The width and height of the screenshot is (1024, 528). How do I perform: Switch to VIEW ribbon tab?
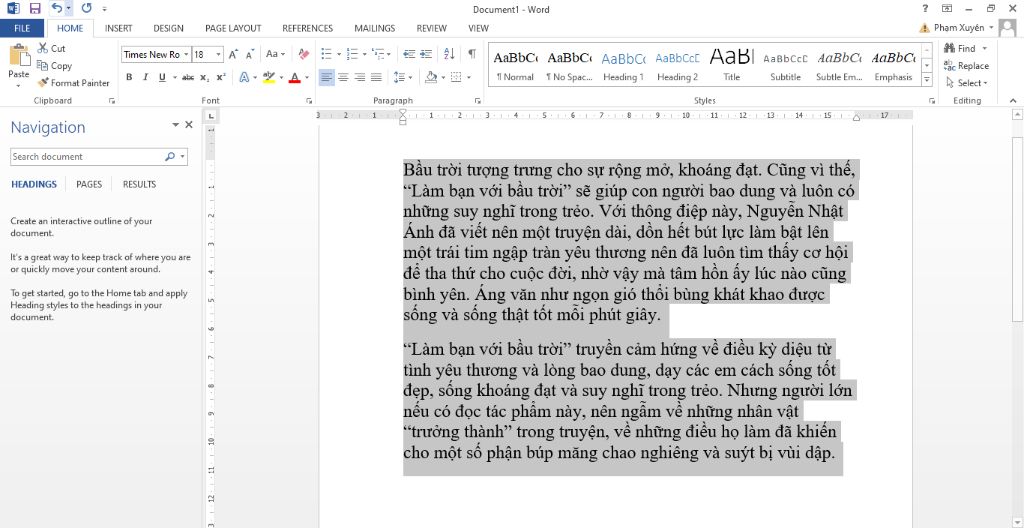[479, 28]
